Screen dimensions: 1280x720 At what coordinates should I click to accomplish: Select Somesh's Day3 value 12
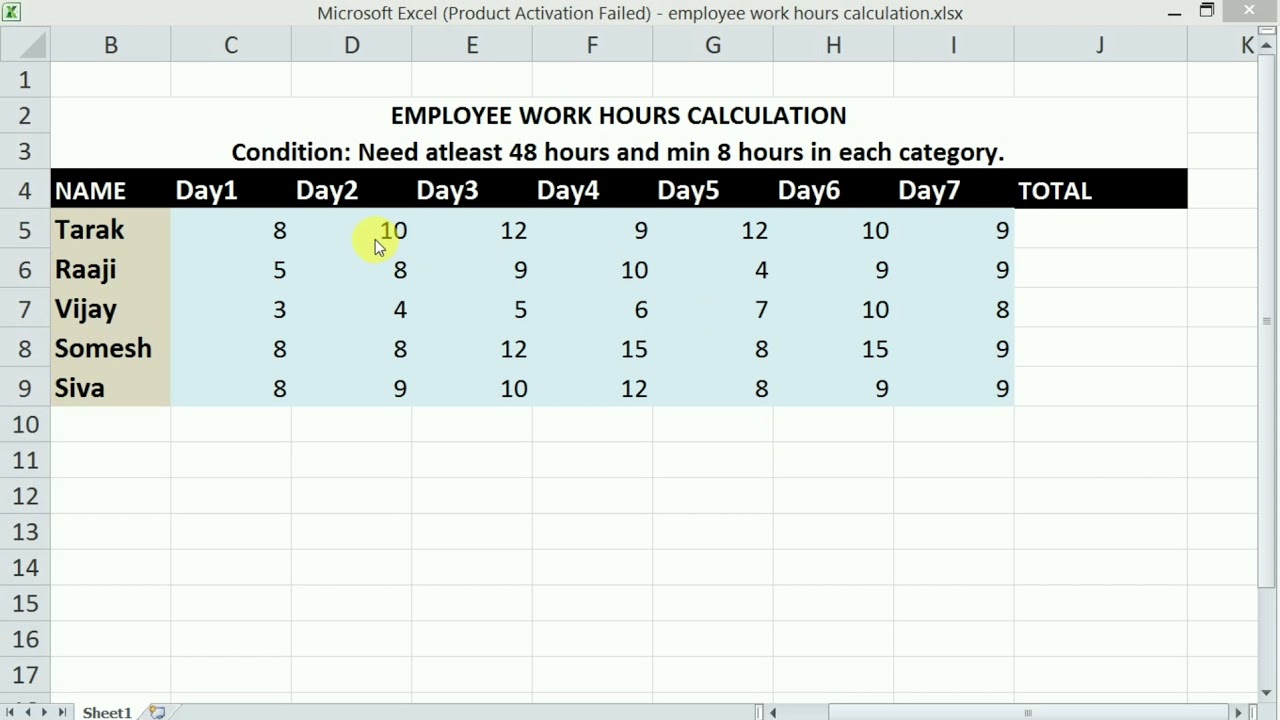(472, 348)
